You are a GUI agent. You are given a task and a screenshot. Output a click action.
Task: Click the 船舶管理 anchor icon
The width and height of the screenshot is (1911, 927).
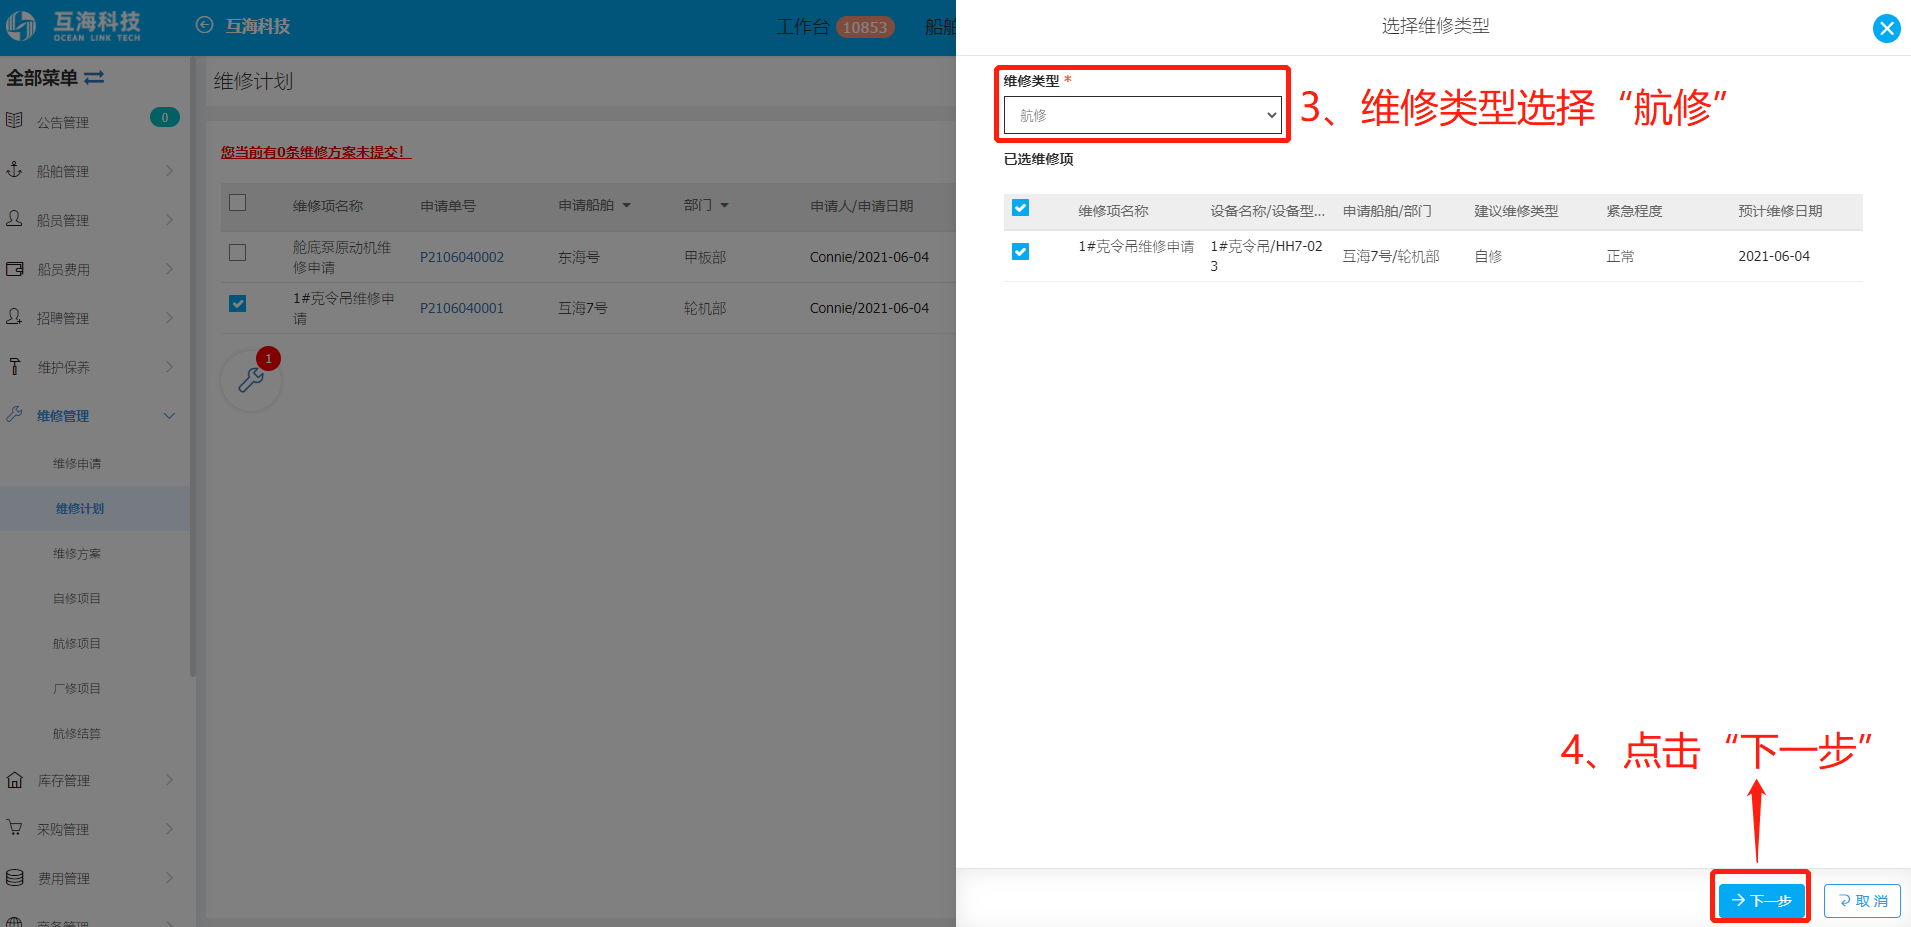14,170
